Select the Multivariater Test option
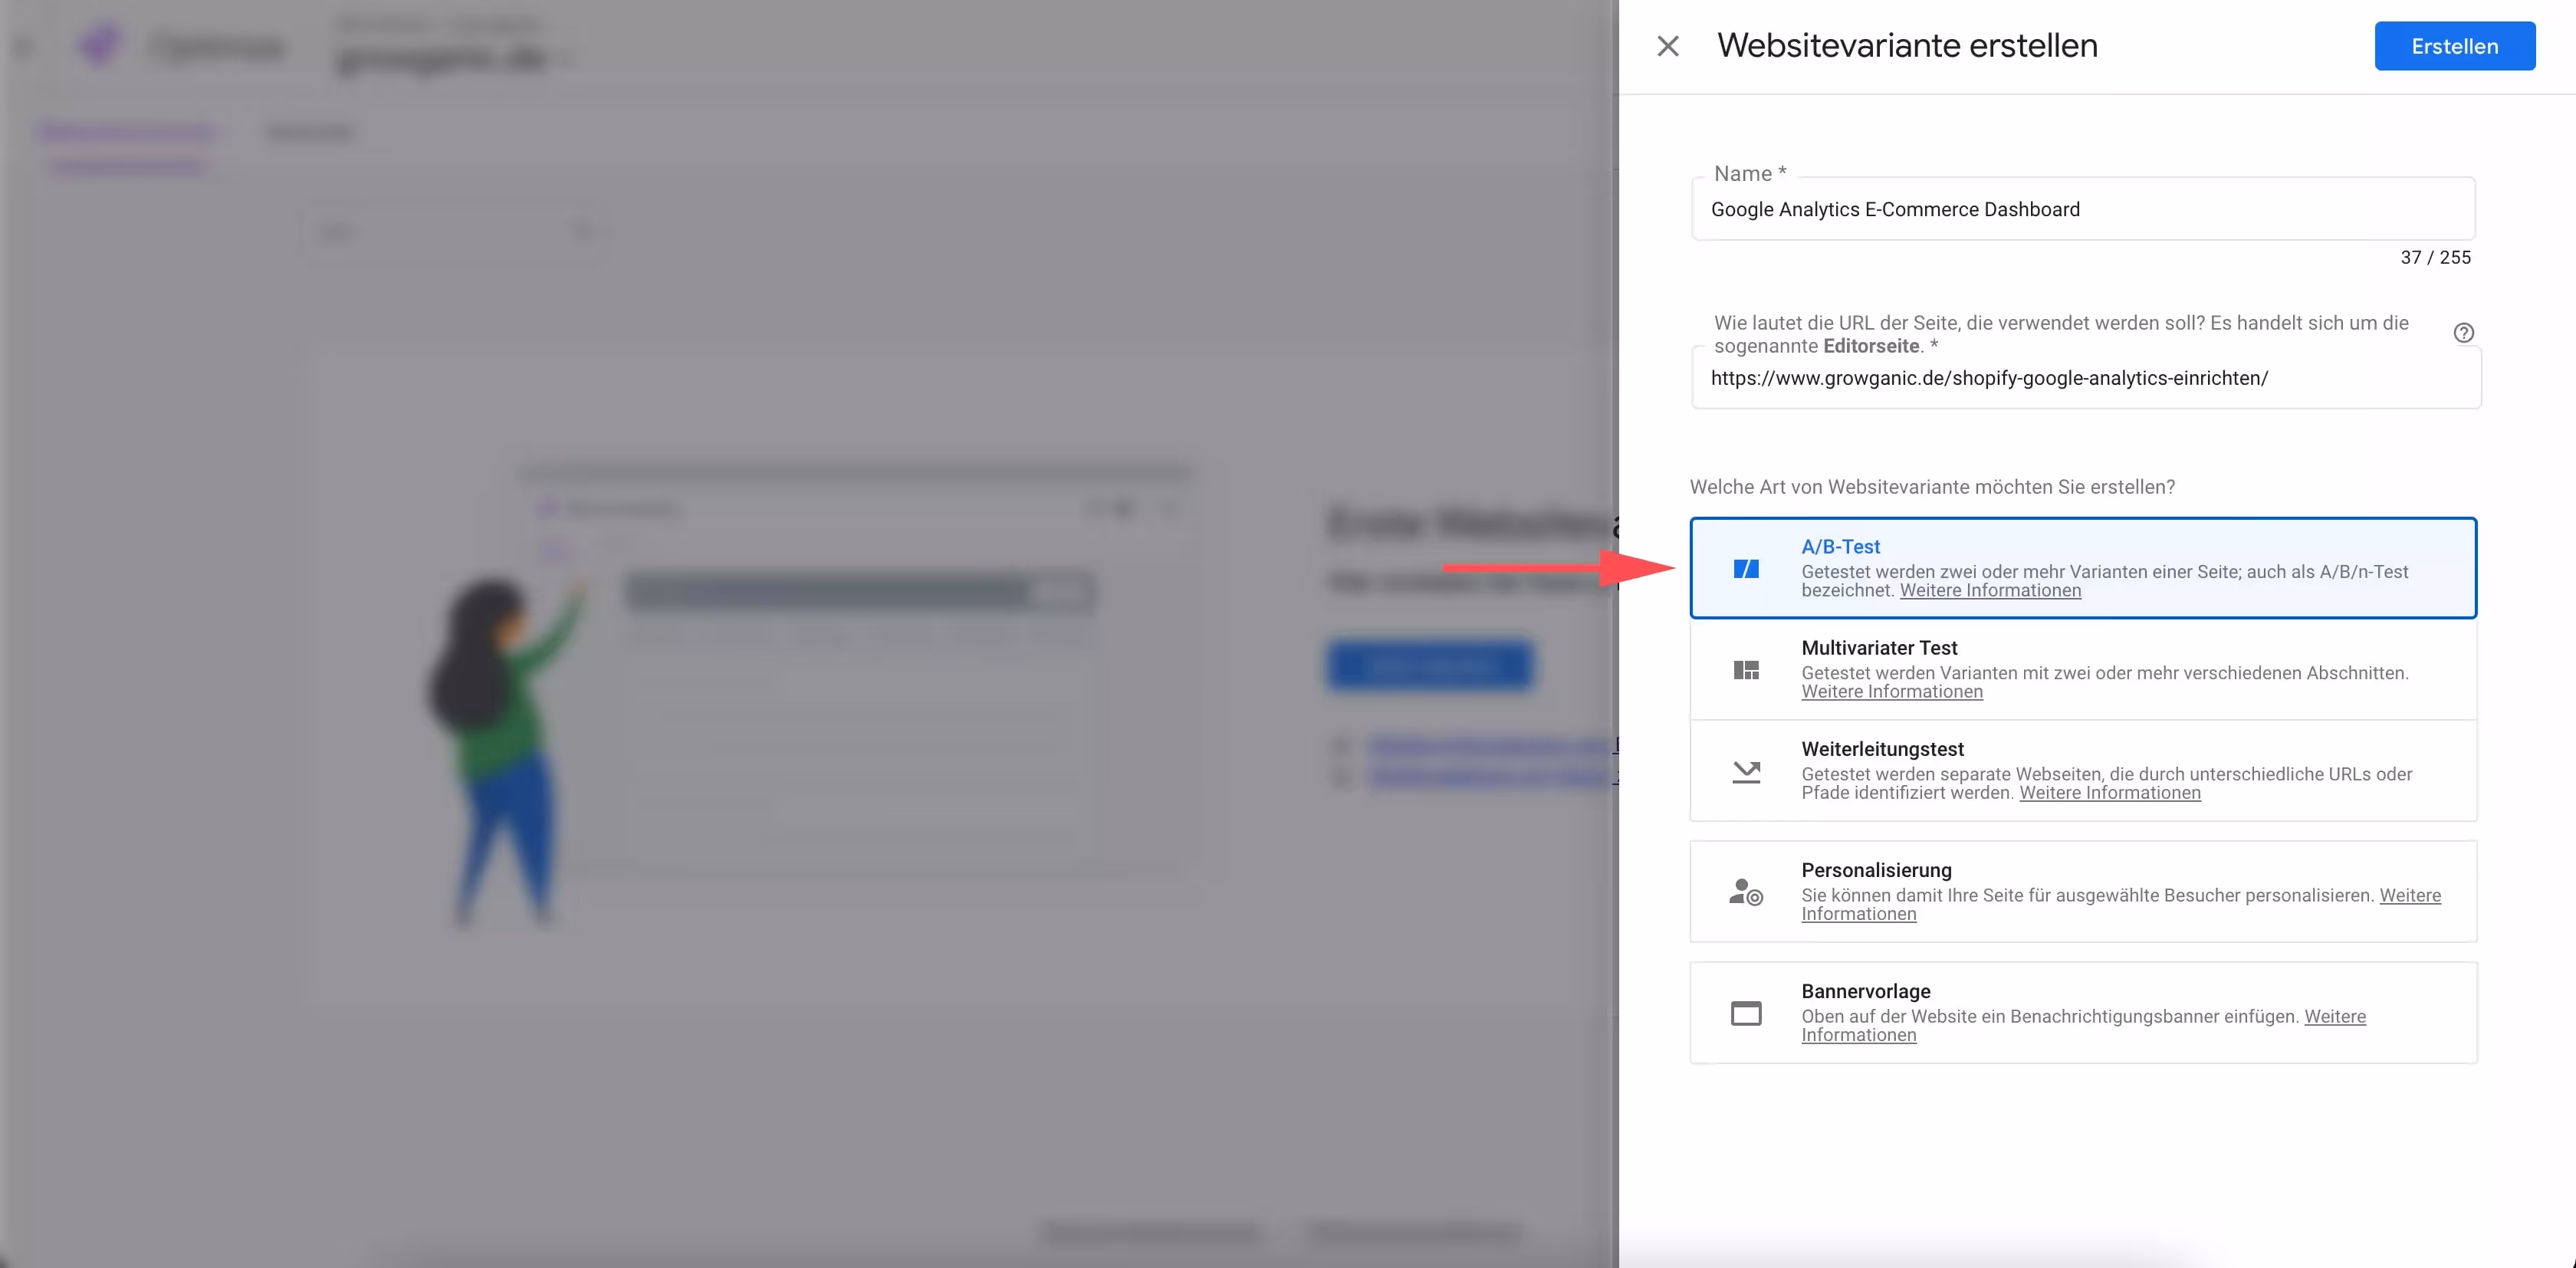The image size is (2576, 1268). tap(2083, 669)
